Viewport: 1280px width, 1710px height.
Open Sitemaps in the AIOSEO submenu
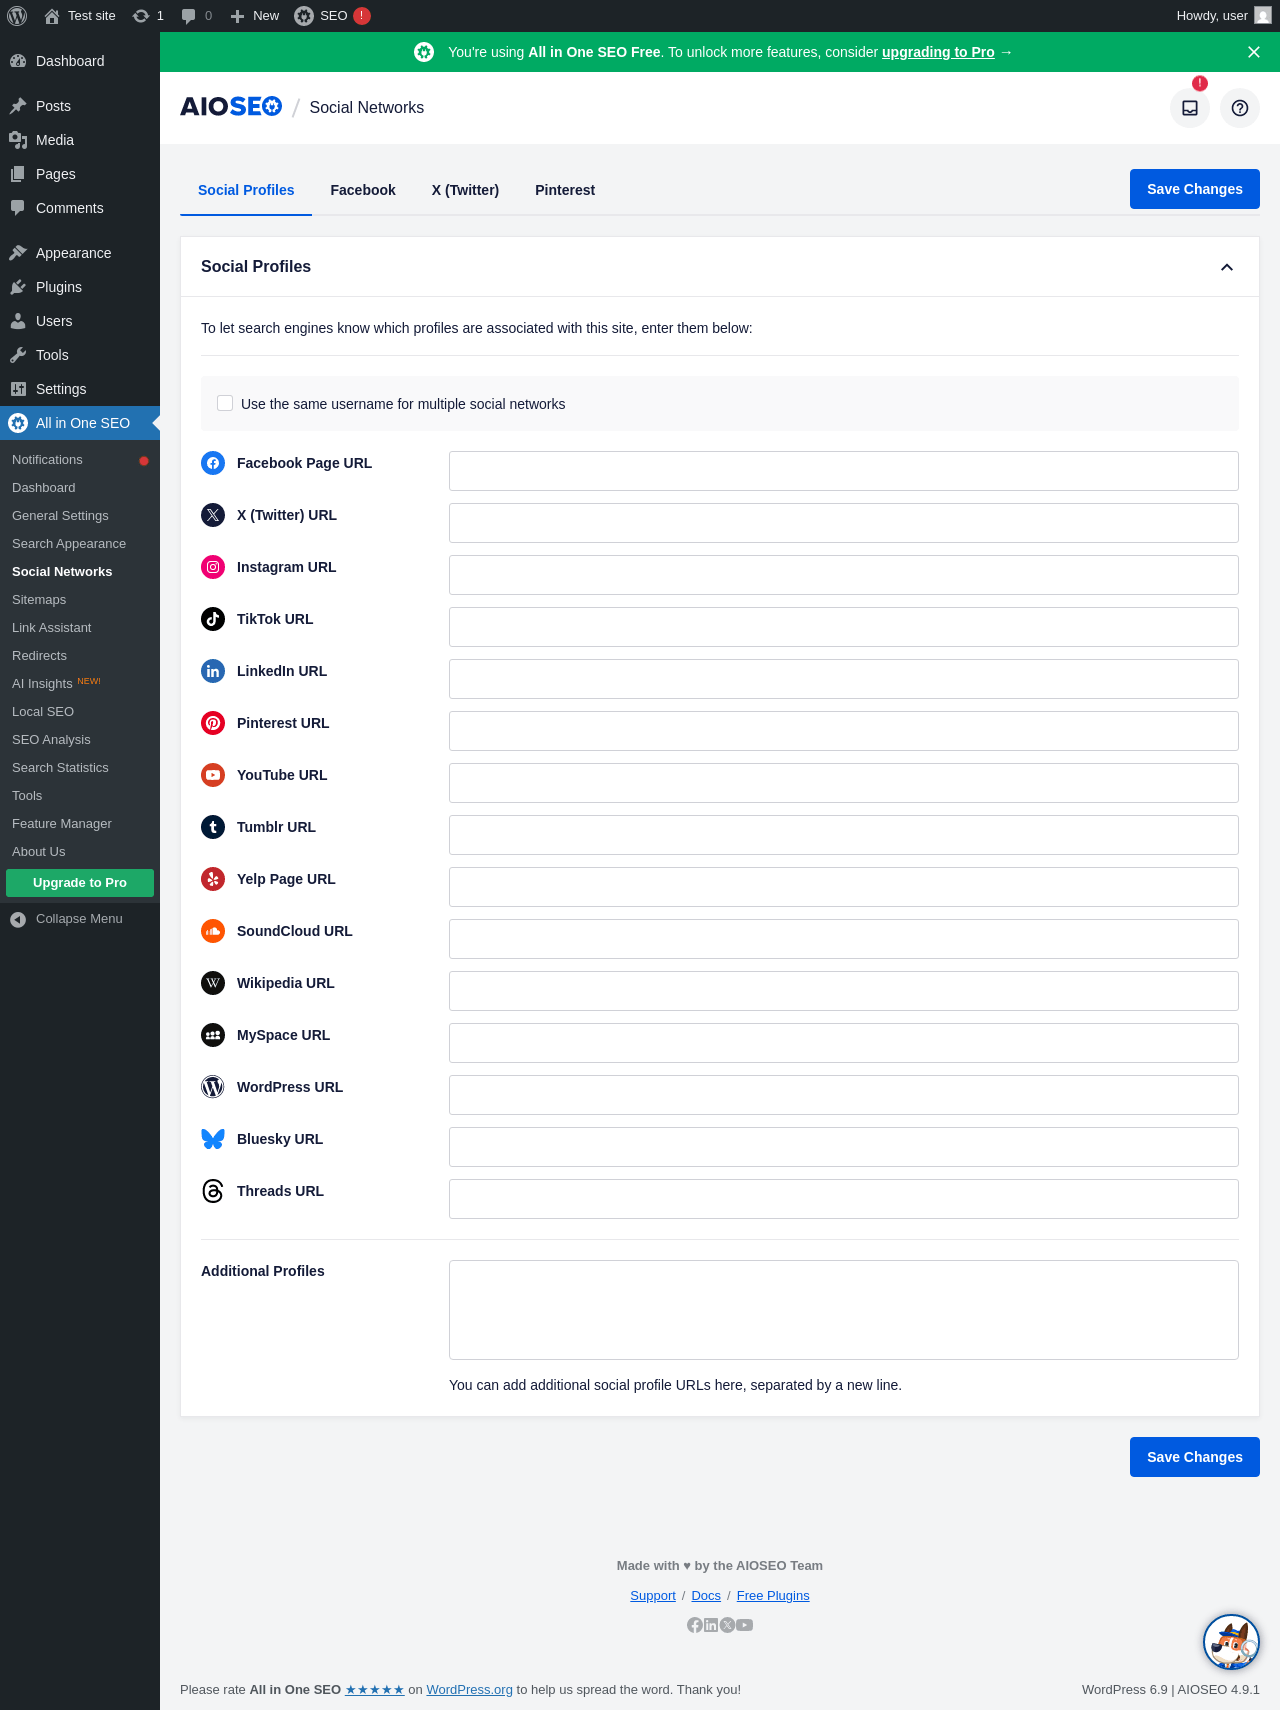(x=39, y=600)
